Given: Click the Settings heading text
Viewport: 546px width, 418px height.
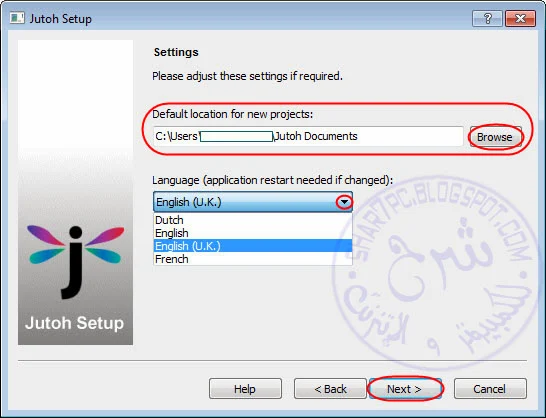Looking at the screenshot, I should click(x=176, y=52).
